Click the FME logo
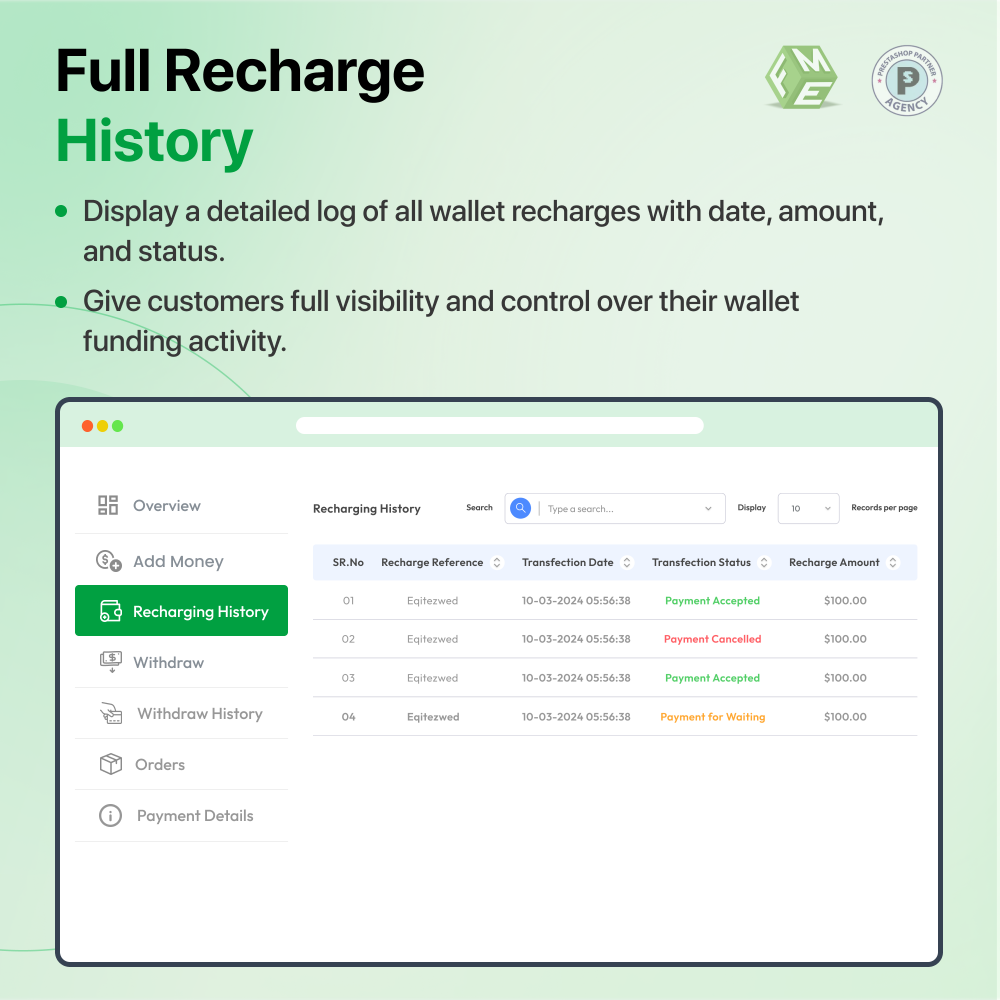This screenshot has height=1000, width=1000. (x=801, y=80)
